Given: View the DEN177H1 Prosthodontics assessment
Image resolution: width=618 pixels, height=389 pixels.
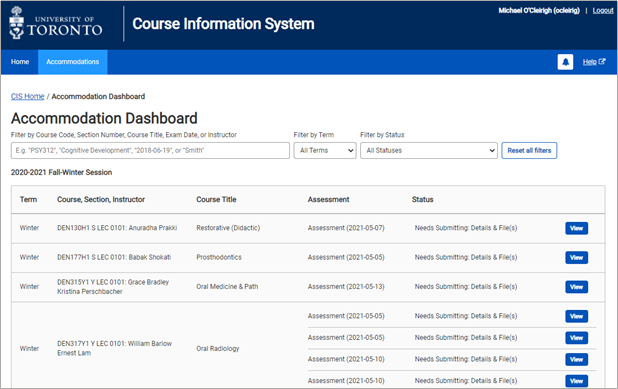Looking at the screenshot, I should pyautogui.click(x=576, y=257).
